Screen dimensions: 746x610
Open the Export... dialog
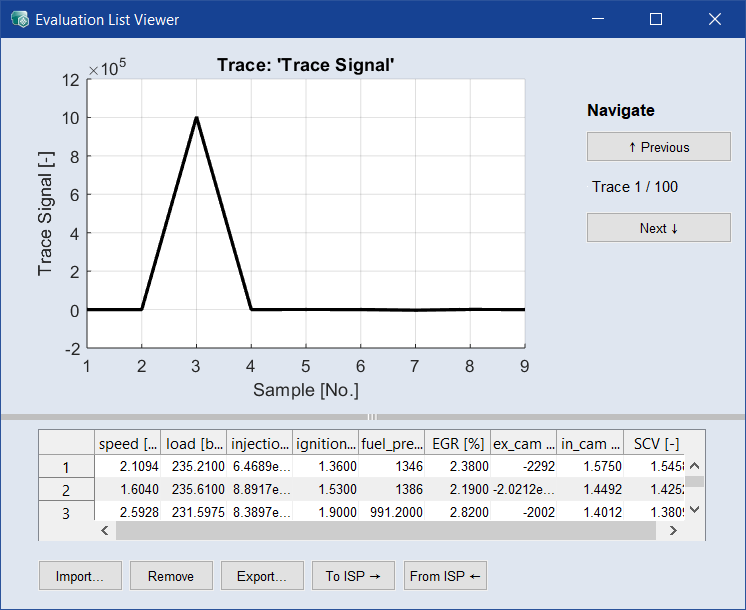click(261, 576)
